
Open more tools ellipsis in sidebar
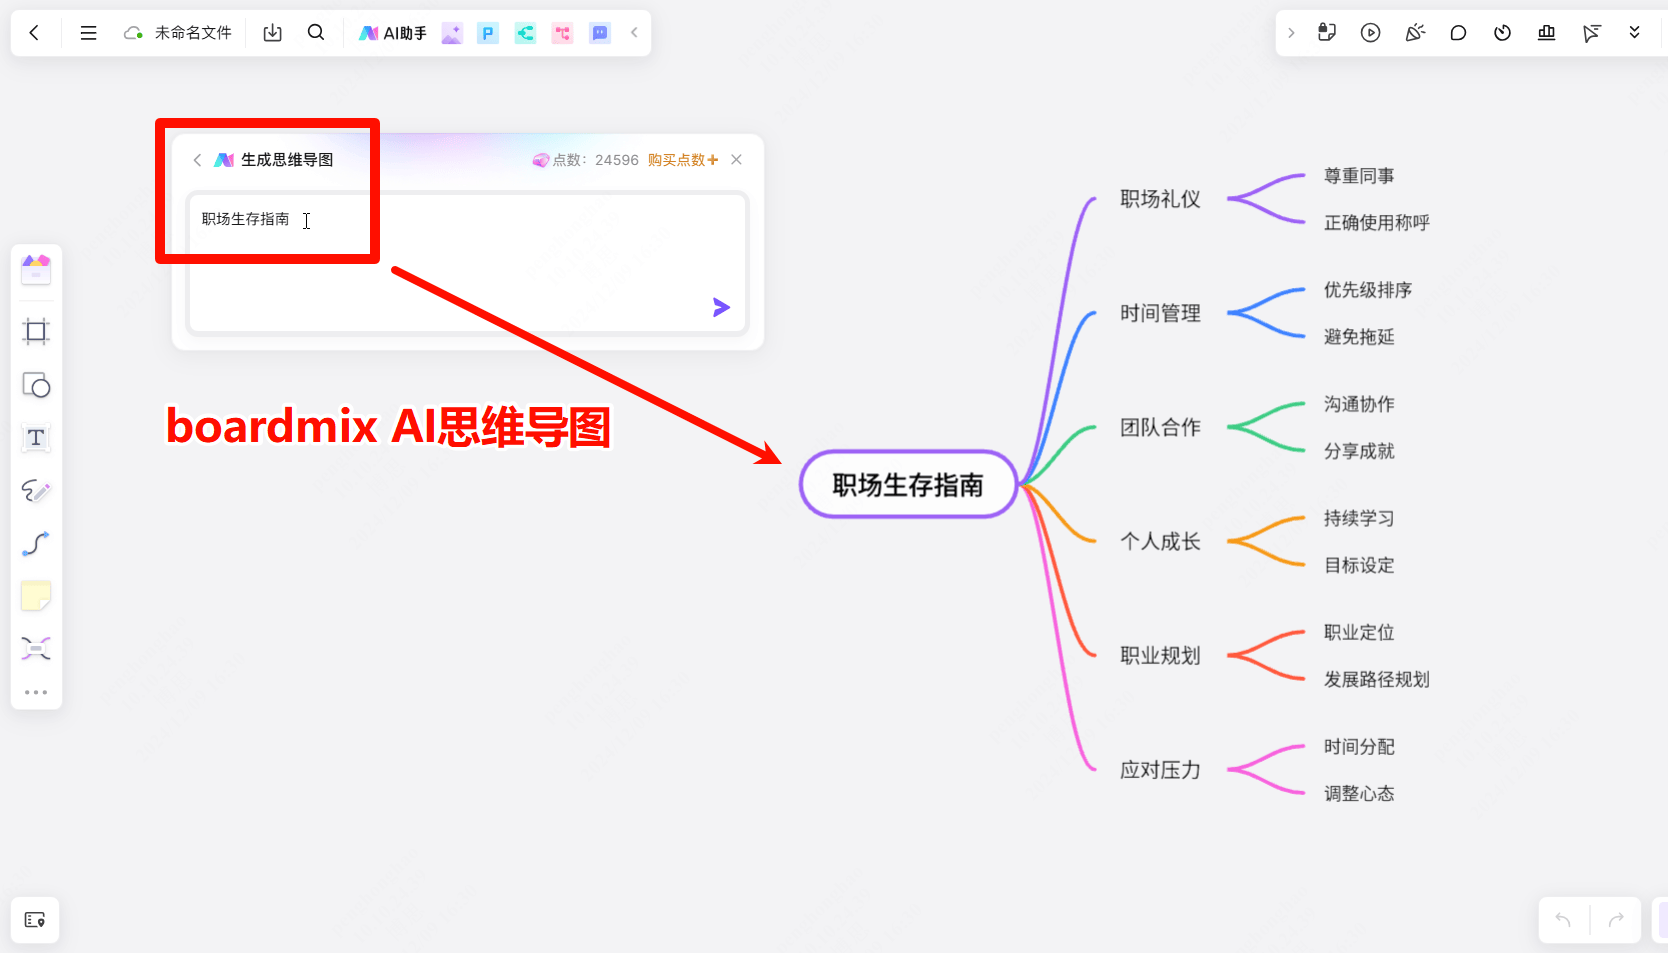pos(36,692)
